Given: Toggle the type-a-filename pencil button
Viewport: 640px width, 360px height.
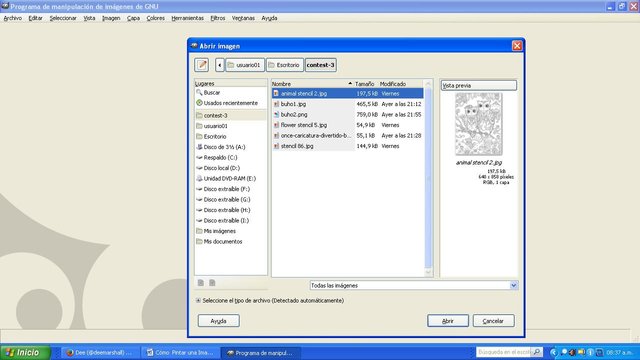Looking at the screenshot, I should (x=202, y=65).
